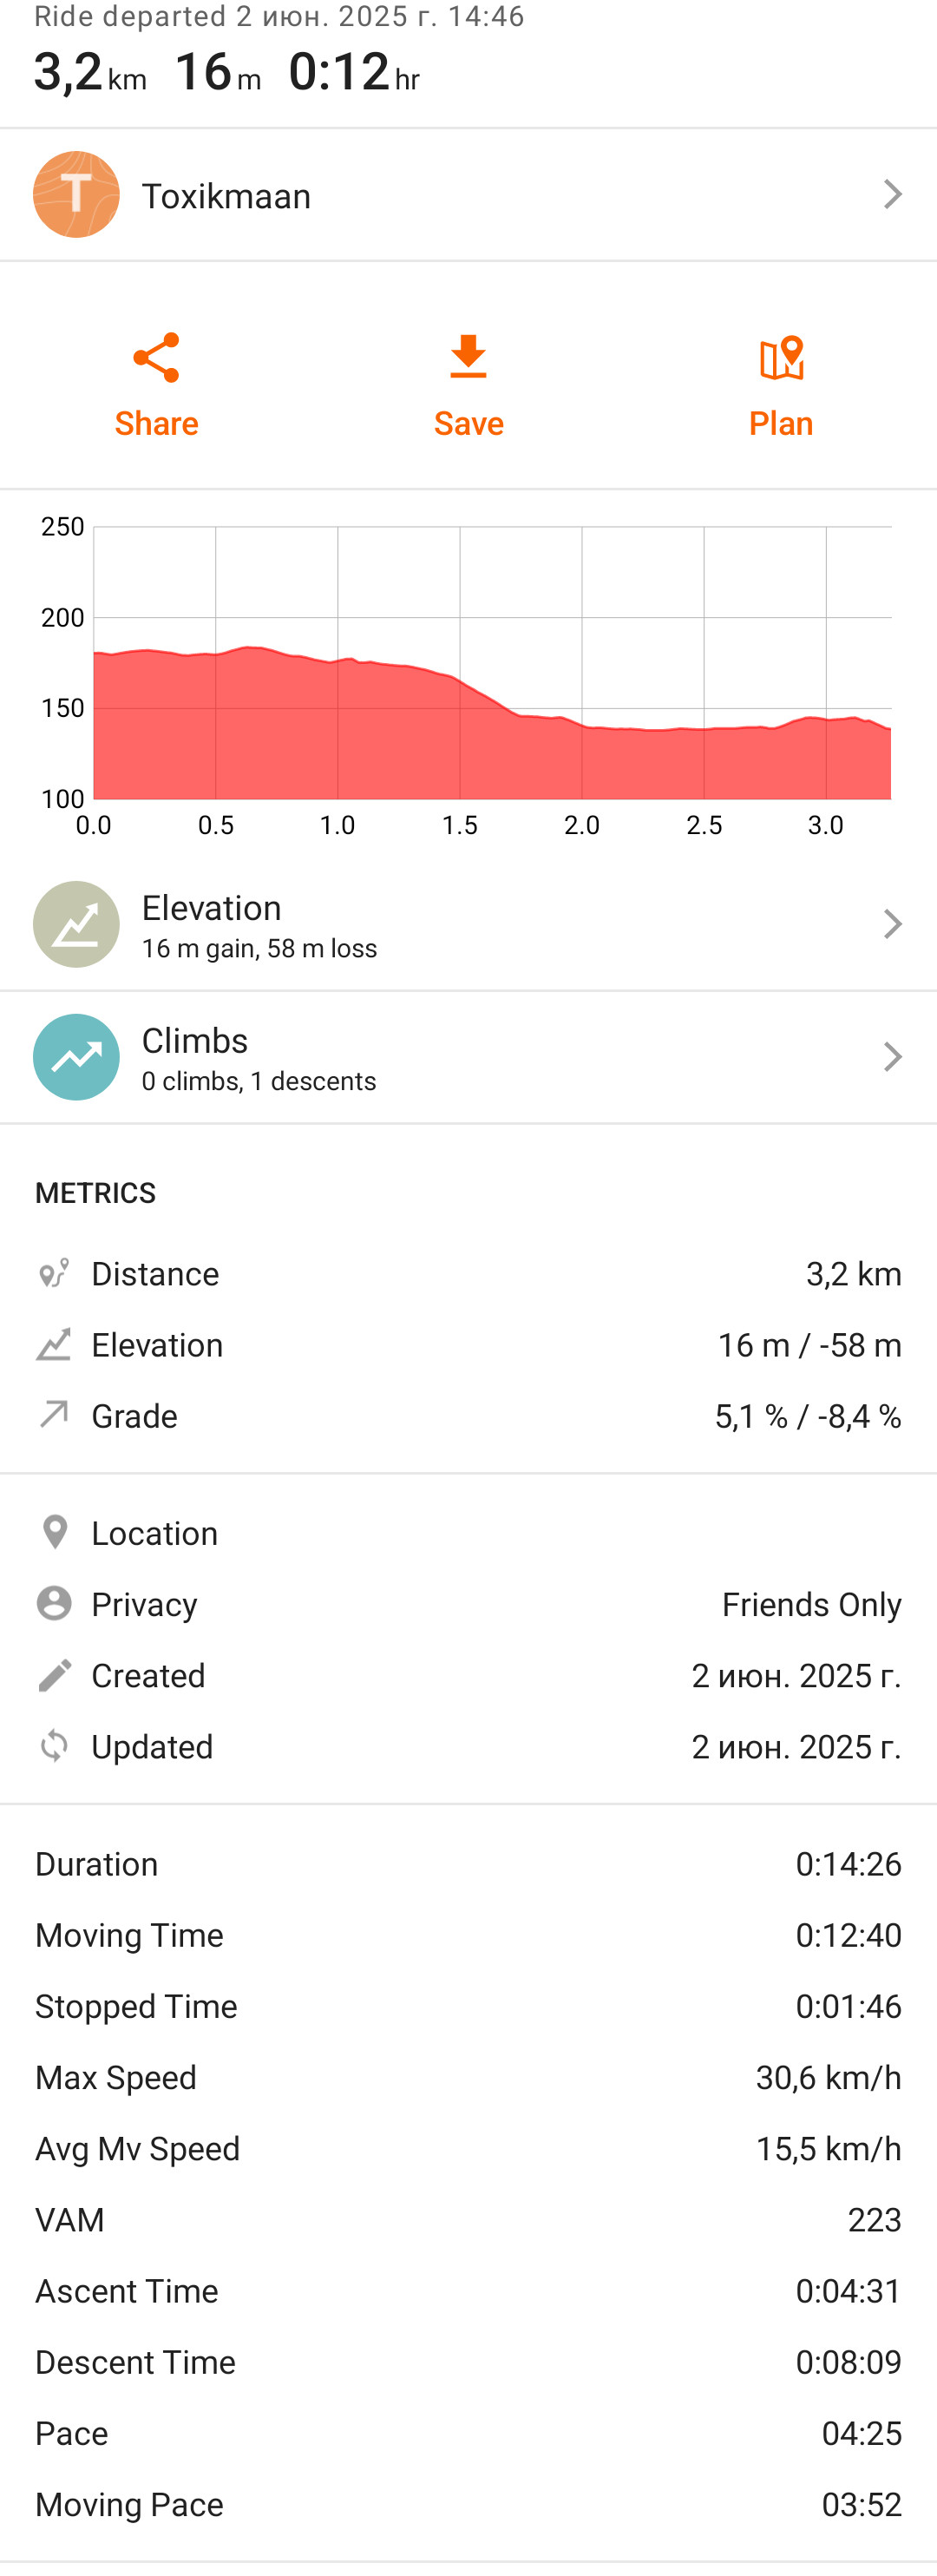
Task: Expand Climbs details chevron
Action: click(x=893, y=1057)
